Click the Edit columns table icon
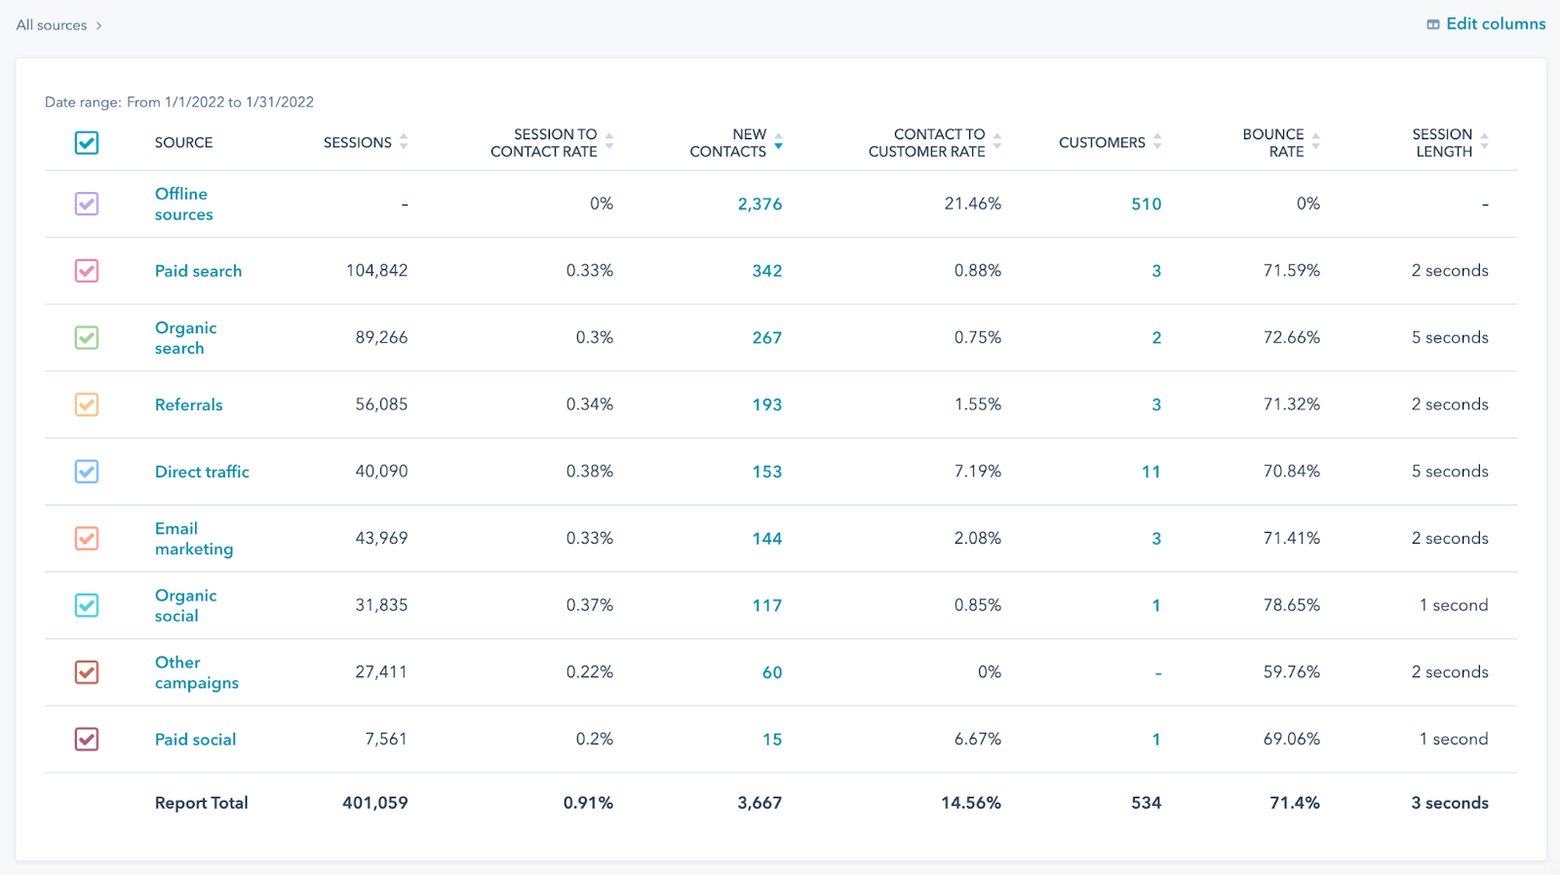 1433,24
